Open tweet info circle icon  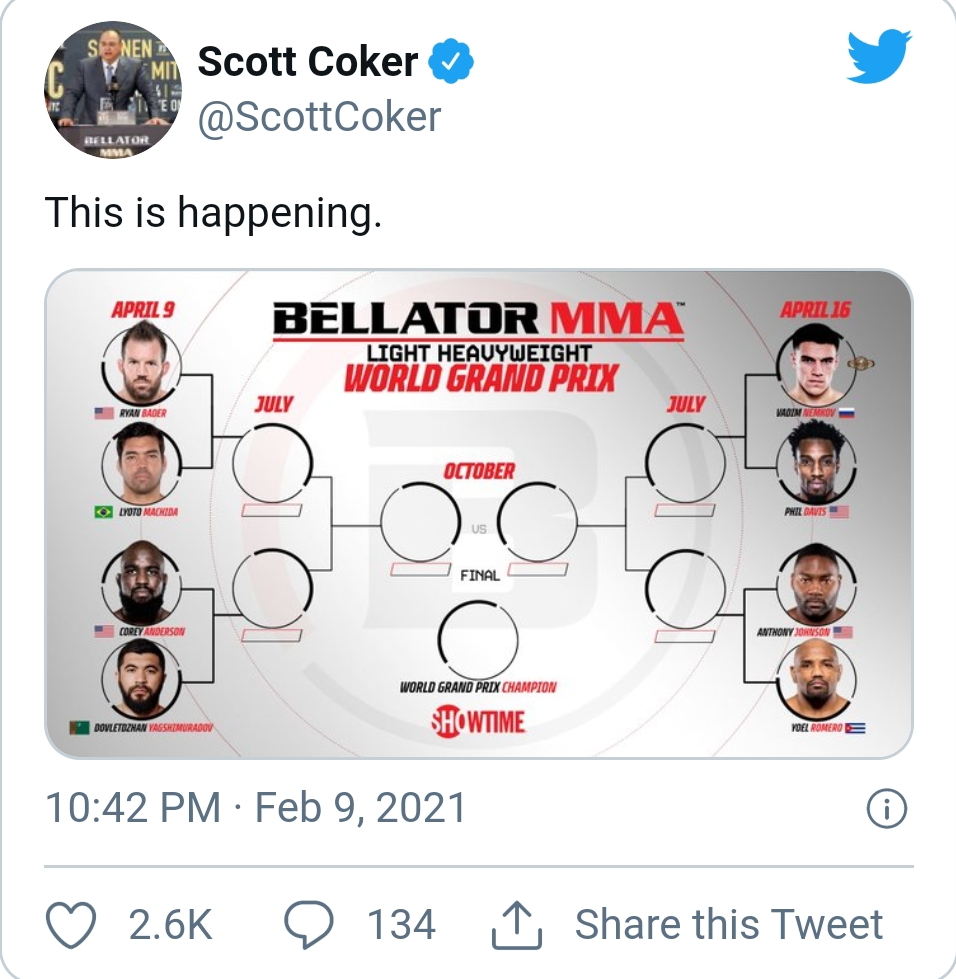[886, 809]
